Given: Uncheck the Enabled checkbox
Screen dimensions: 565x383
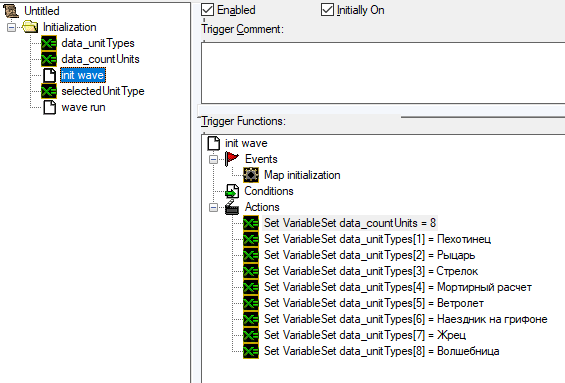Looking at the screenshot, I should [208, 10].
